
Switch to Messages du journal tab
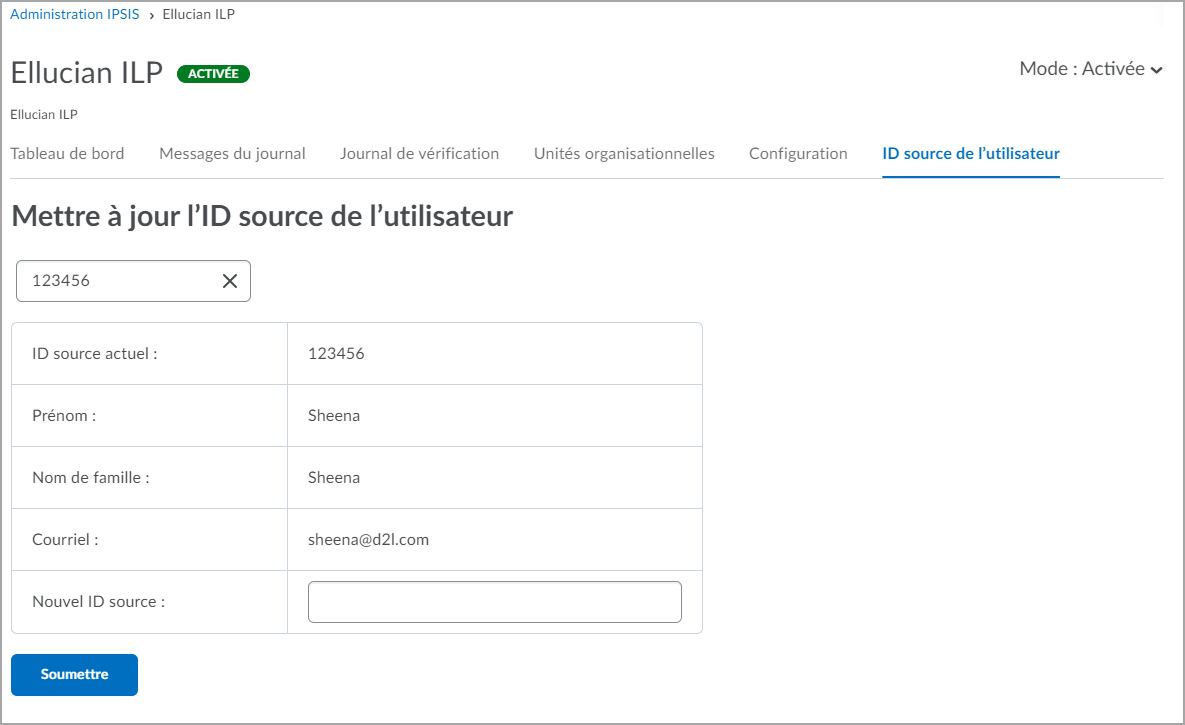click(232, 153)
